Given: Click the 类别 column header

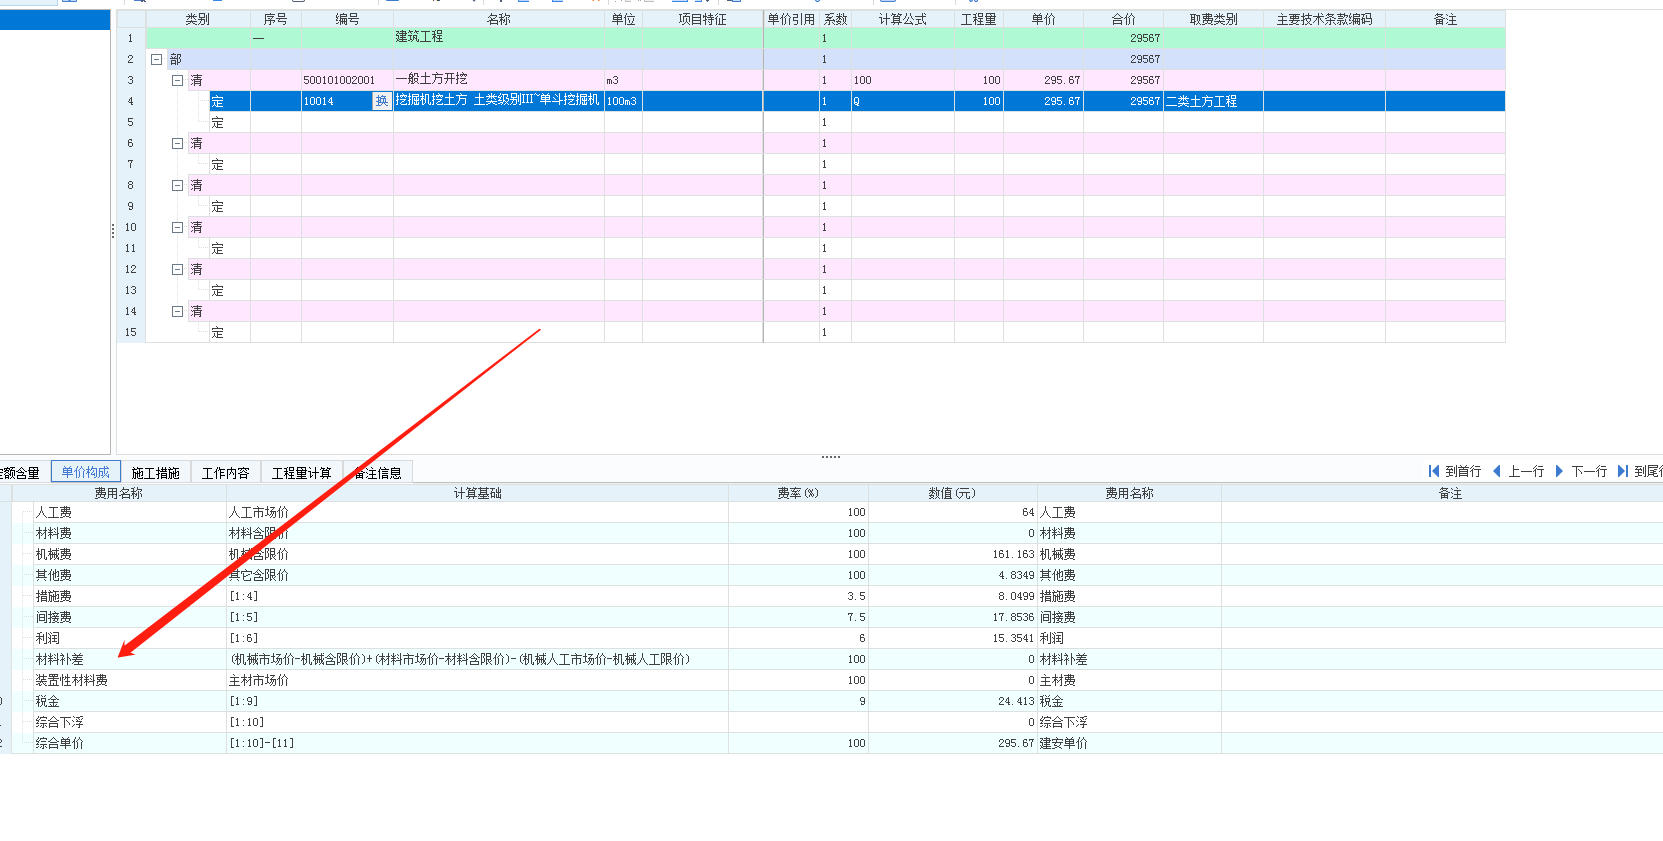Looking at the screenshot, I should click(198, 19).
